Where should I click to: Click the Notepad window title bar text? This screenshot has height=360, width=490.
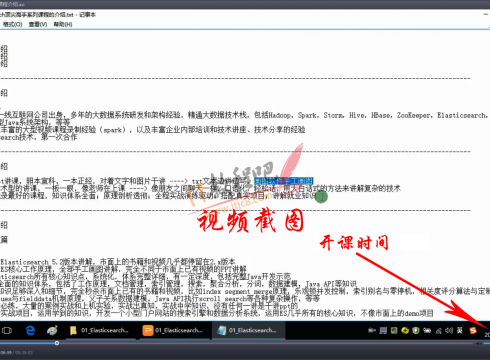tap(48, 14)
